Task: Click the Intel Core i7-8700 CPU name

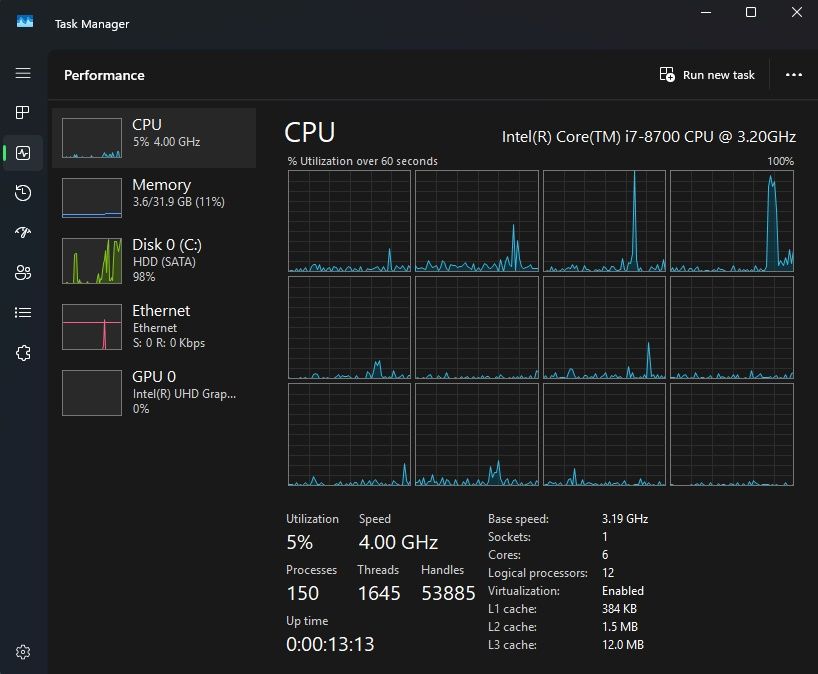Action: (648, 137)
